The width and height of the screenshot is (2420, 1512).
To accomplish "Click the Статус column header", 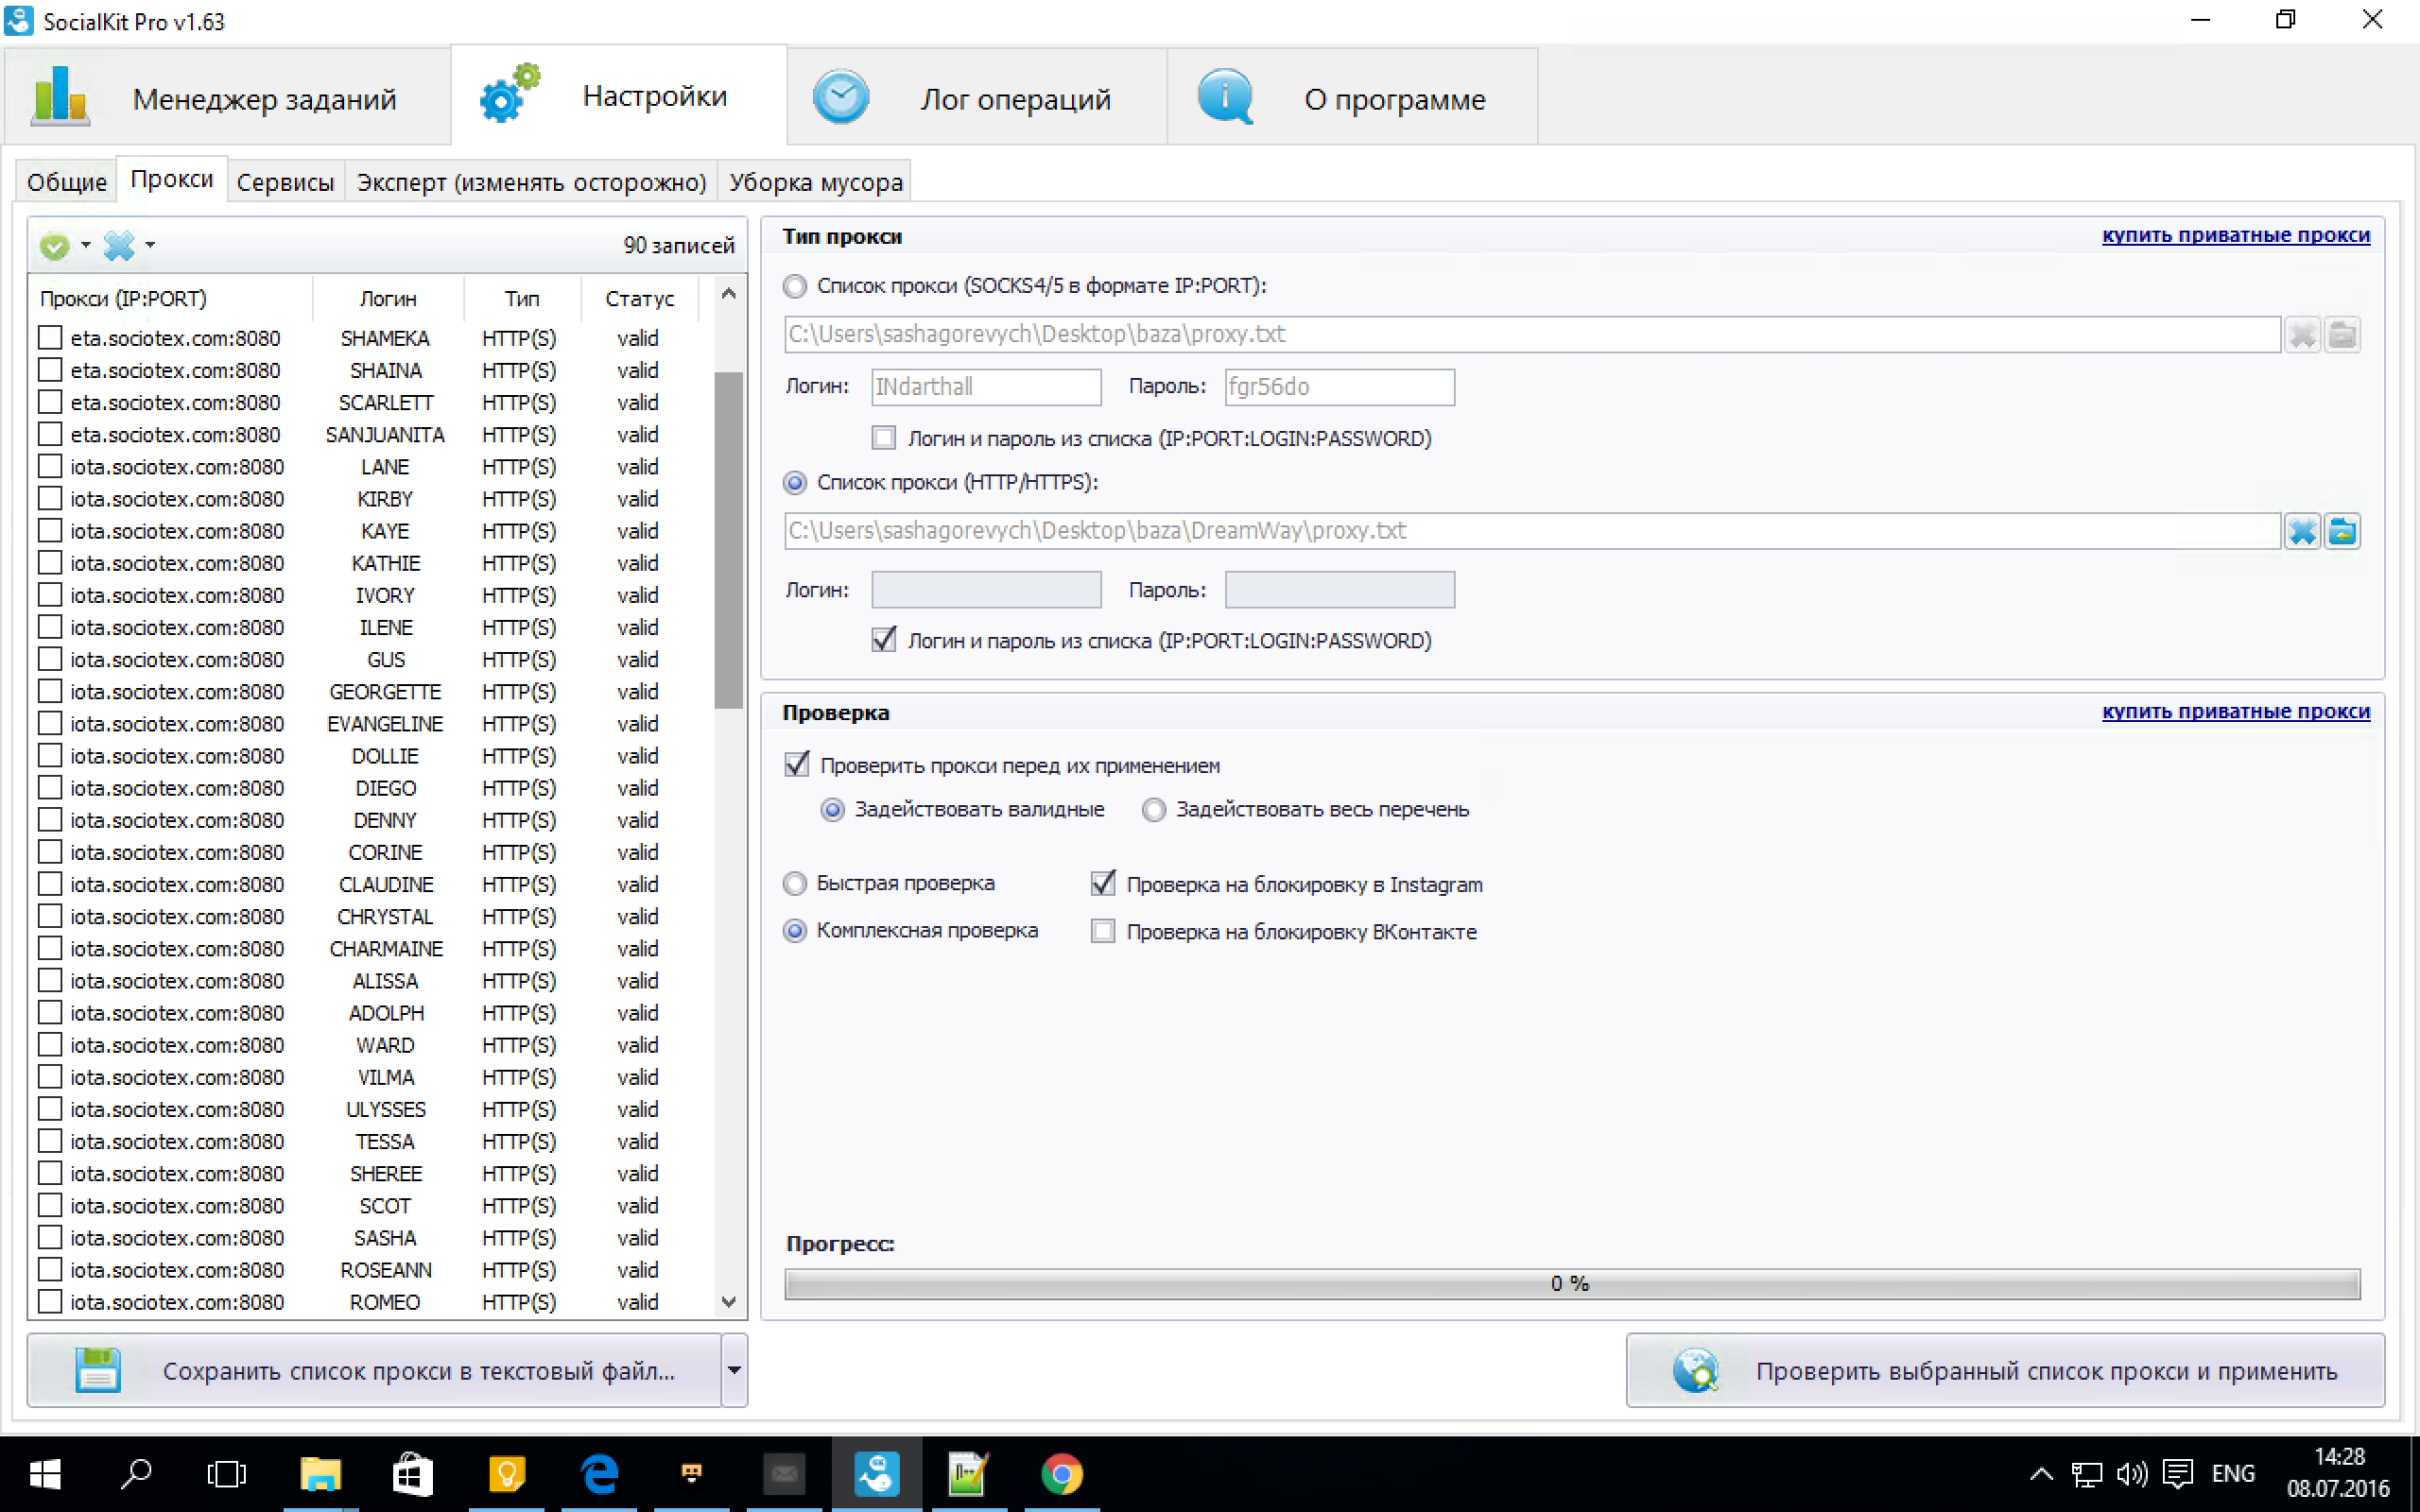I will (639, 298).
